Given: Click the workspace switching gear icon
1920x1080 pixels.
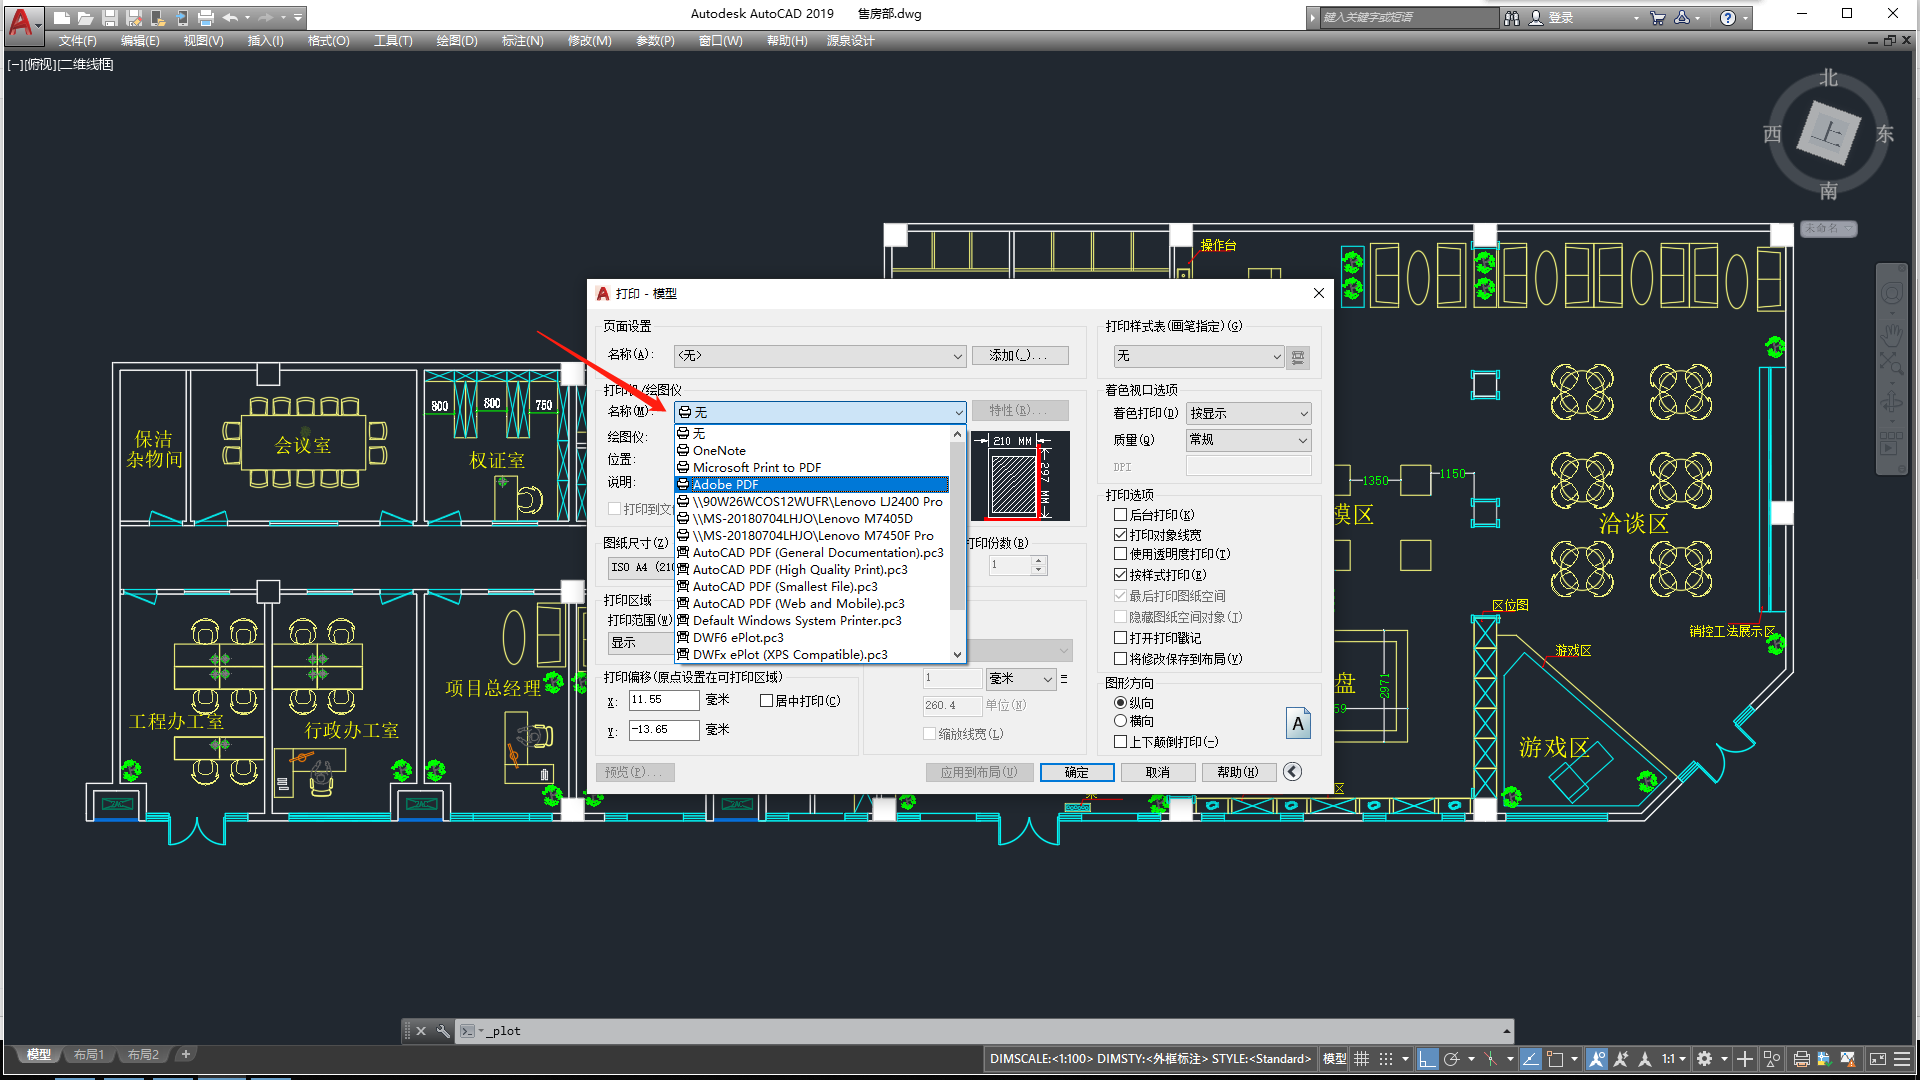Looking at the screenshot, I should click(x=1705, y=1059).
